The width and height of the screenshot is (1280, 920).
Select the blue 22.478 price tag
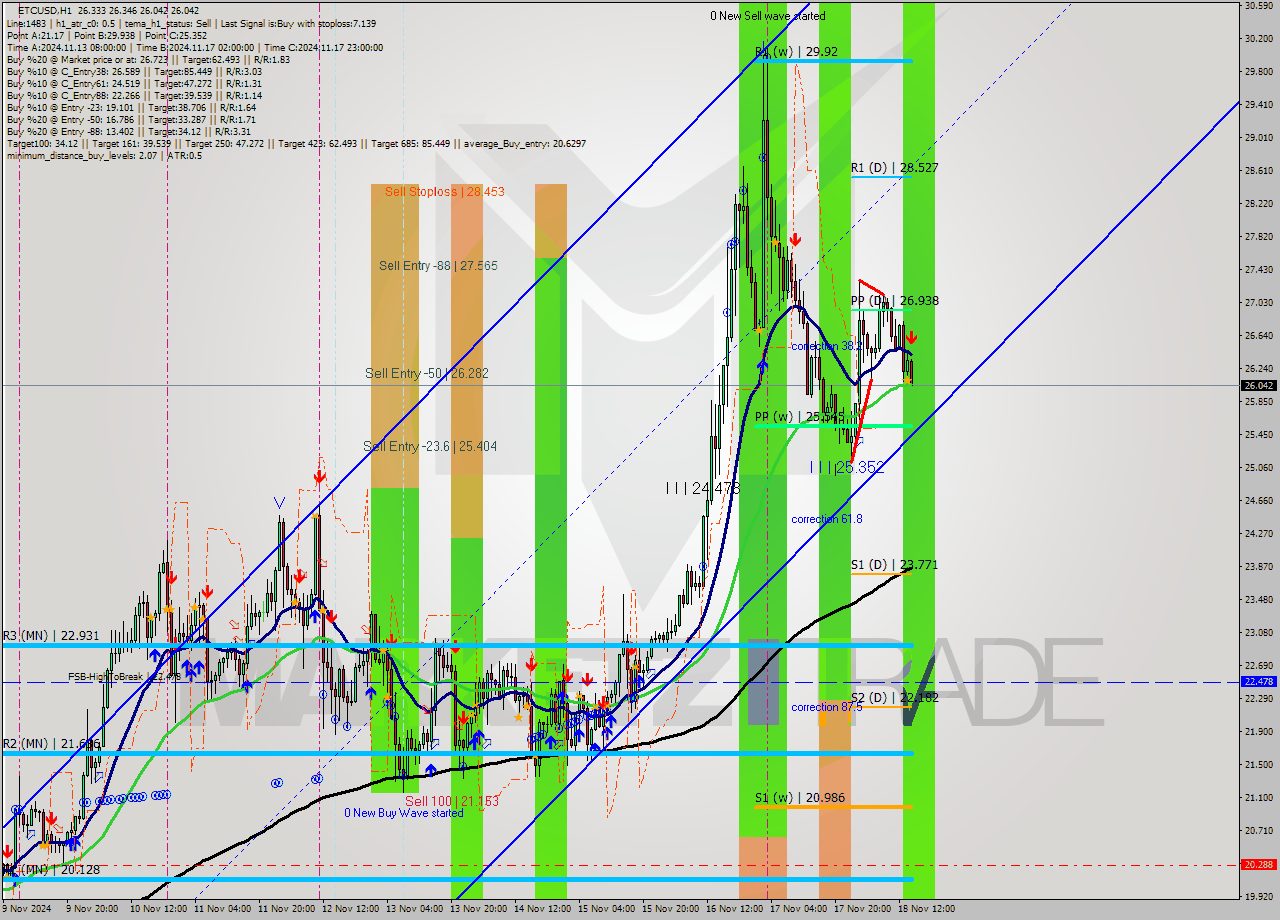click(1258, 681)
